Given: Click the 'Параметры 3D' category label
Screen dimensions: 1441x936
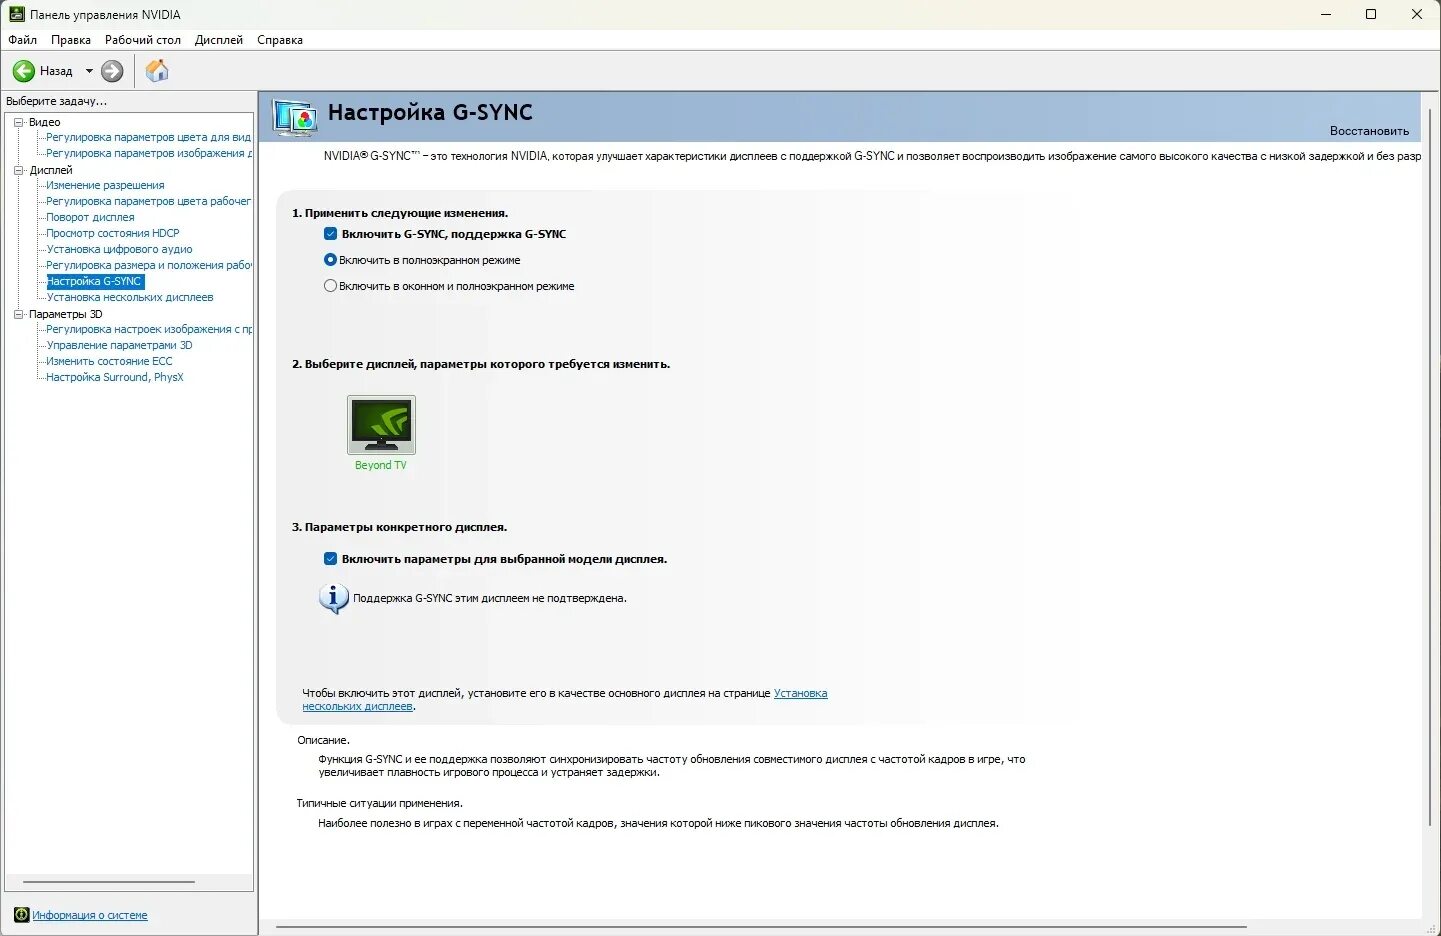Looking at the screenshot, I should (x=65, y=314).
